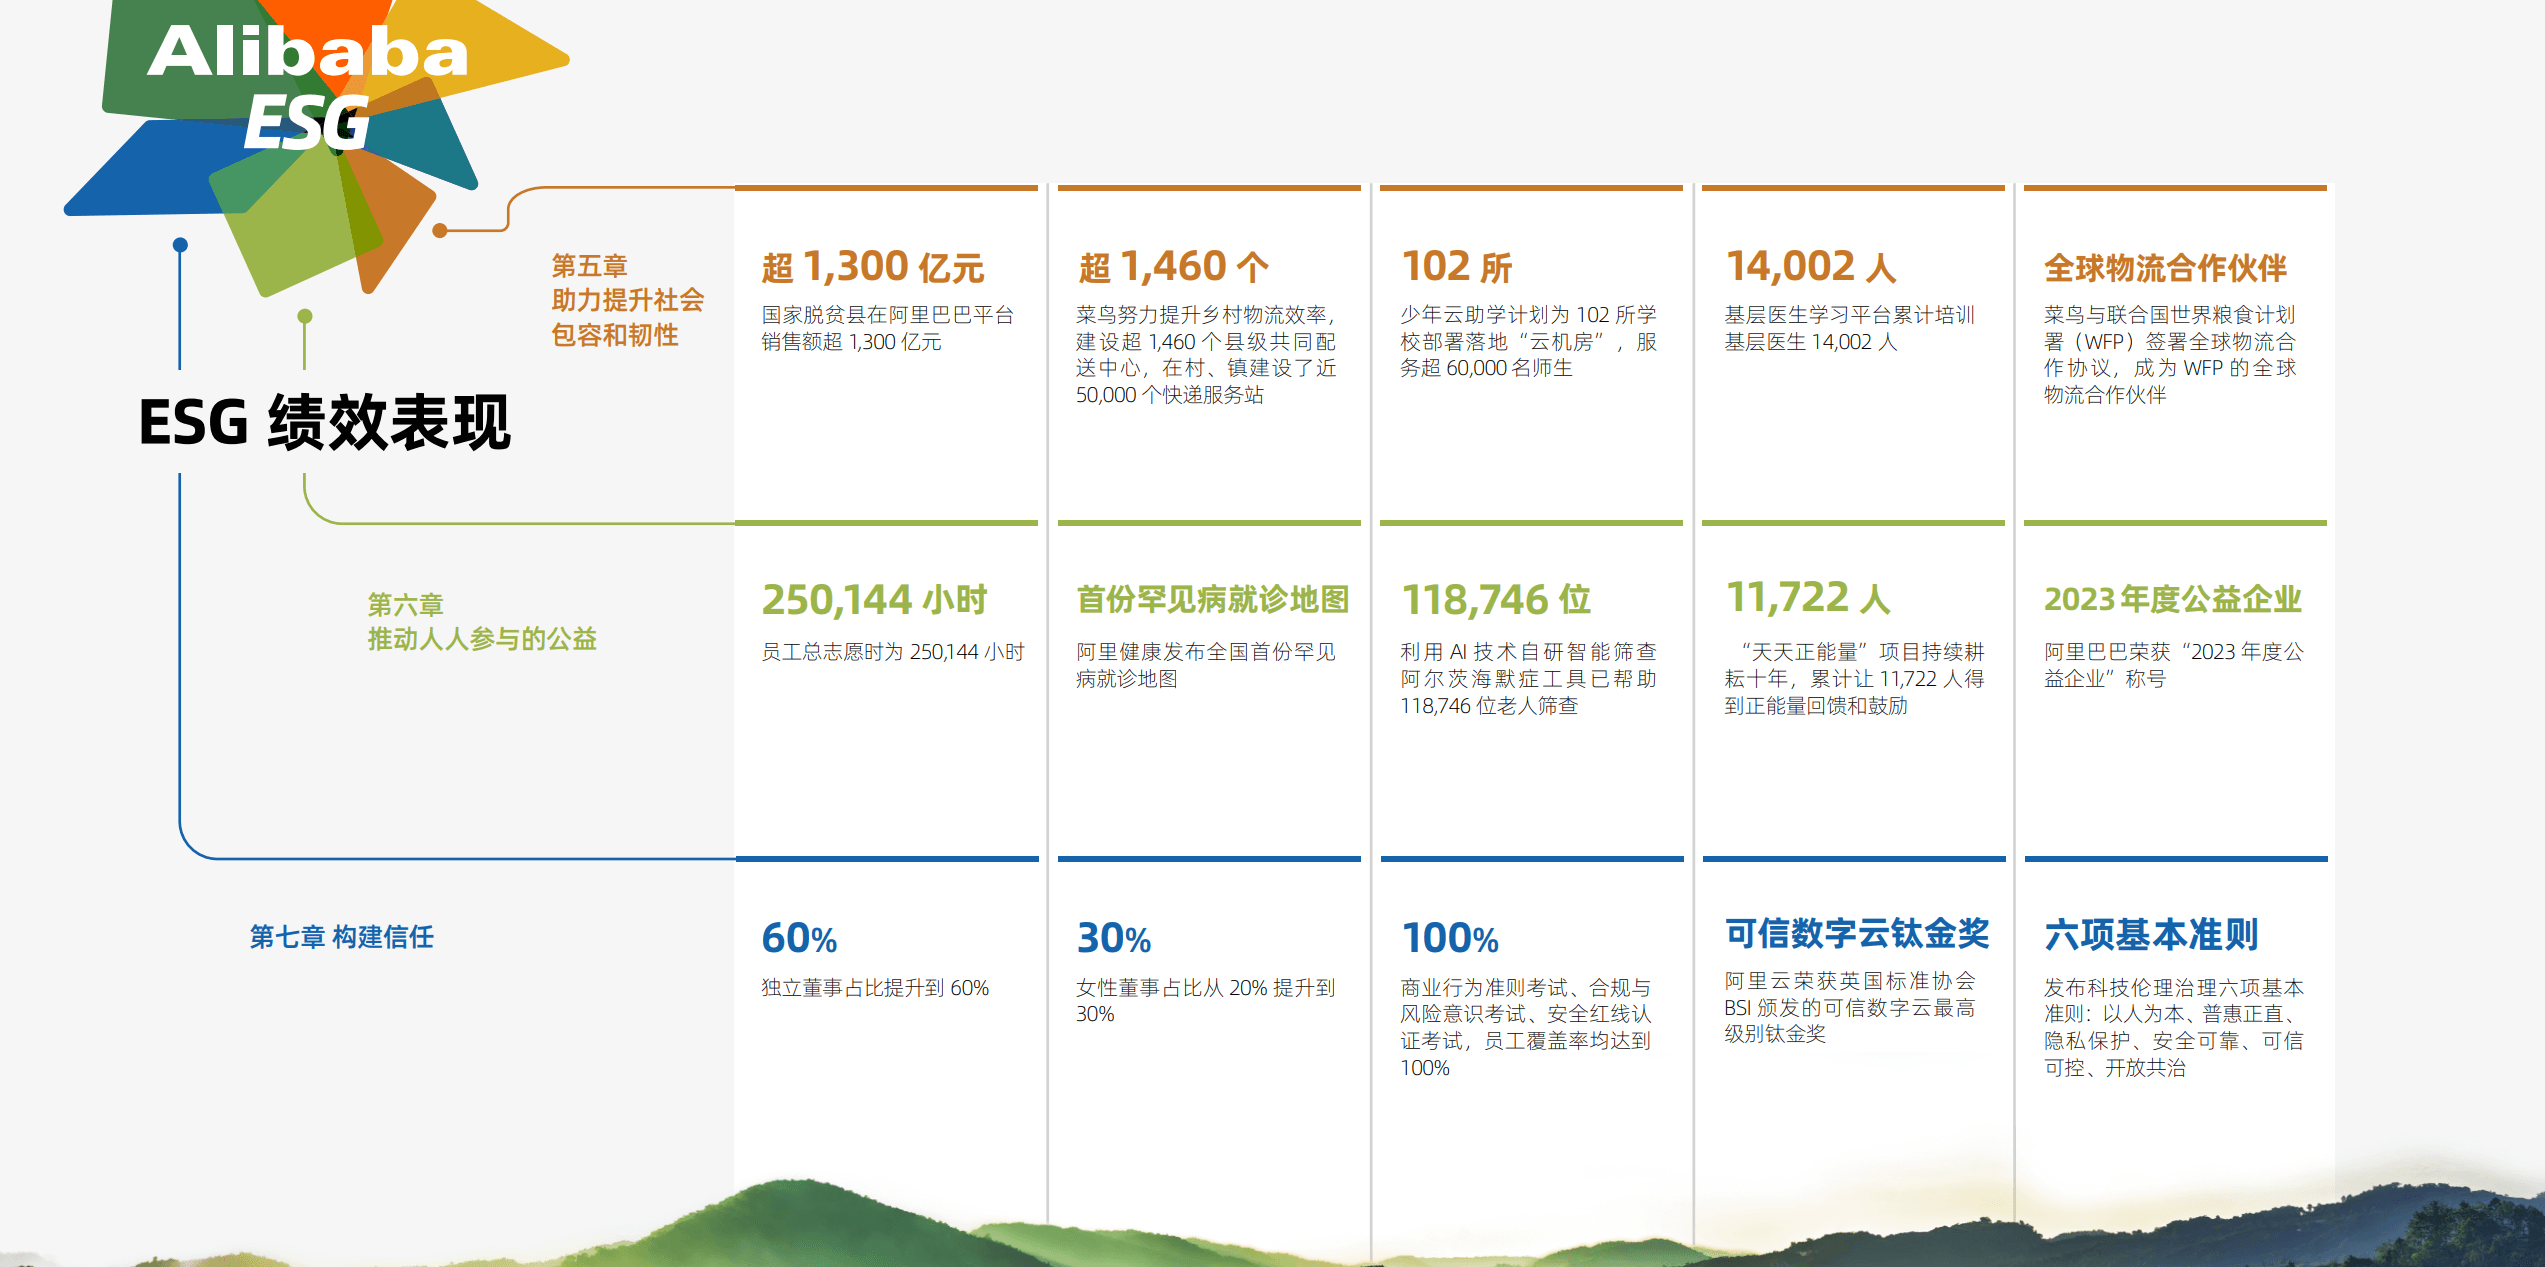Click the '天天正能量' project description
This screenshot has width=2545, height=1267.
click(1855, 679)
